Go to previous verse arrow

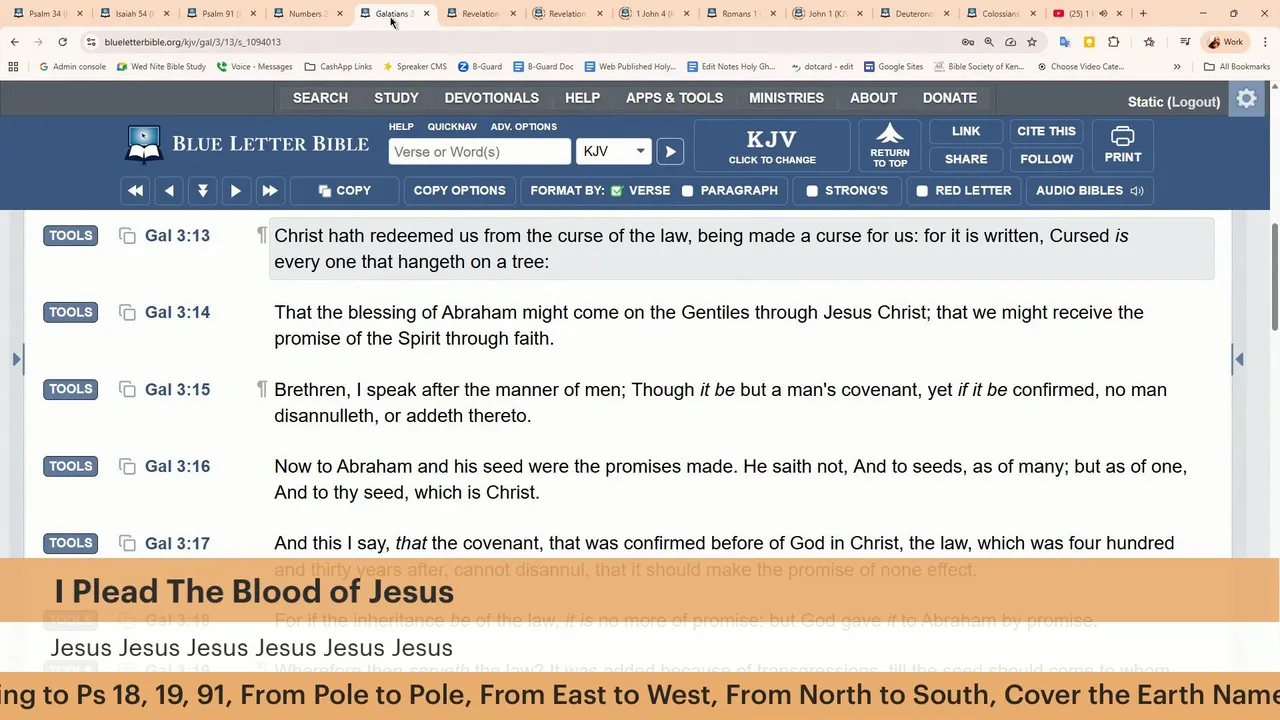(x=169, y=190)
